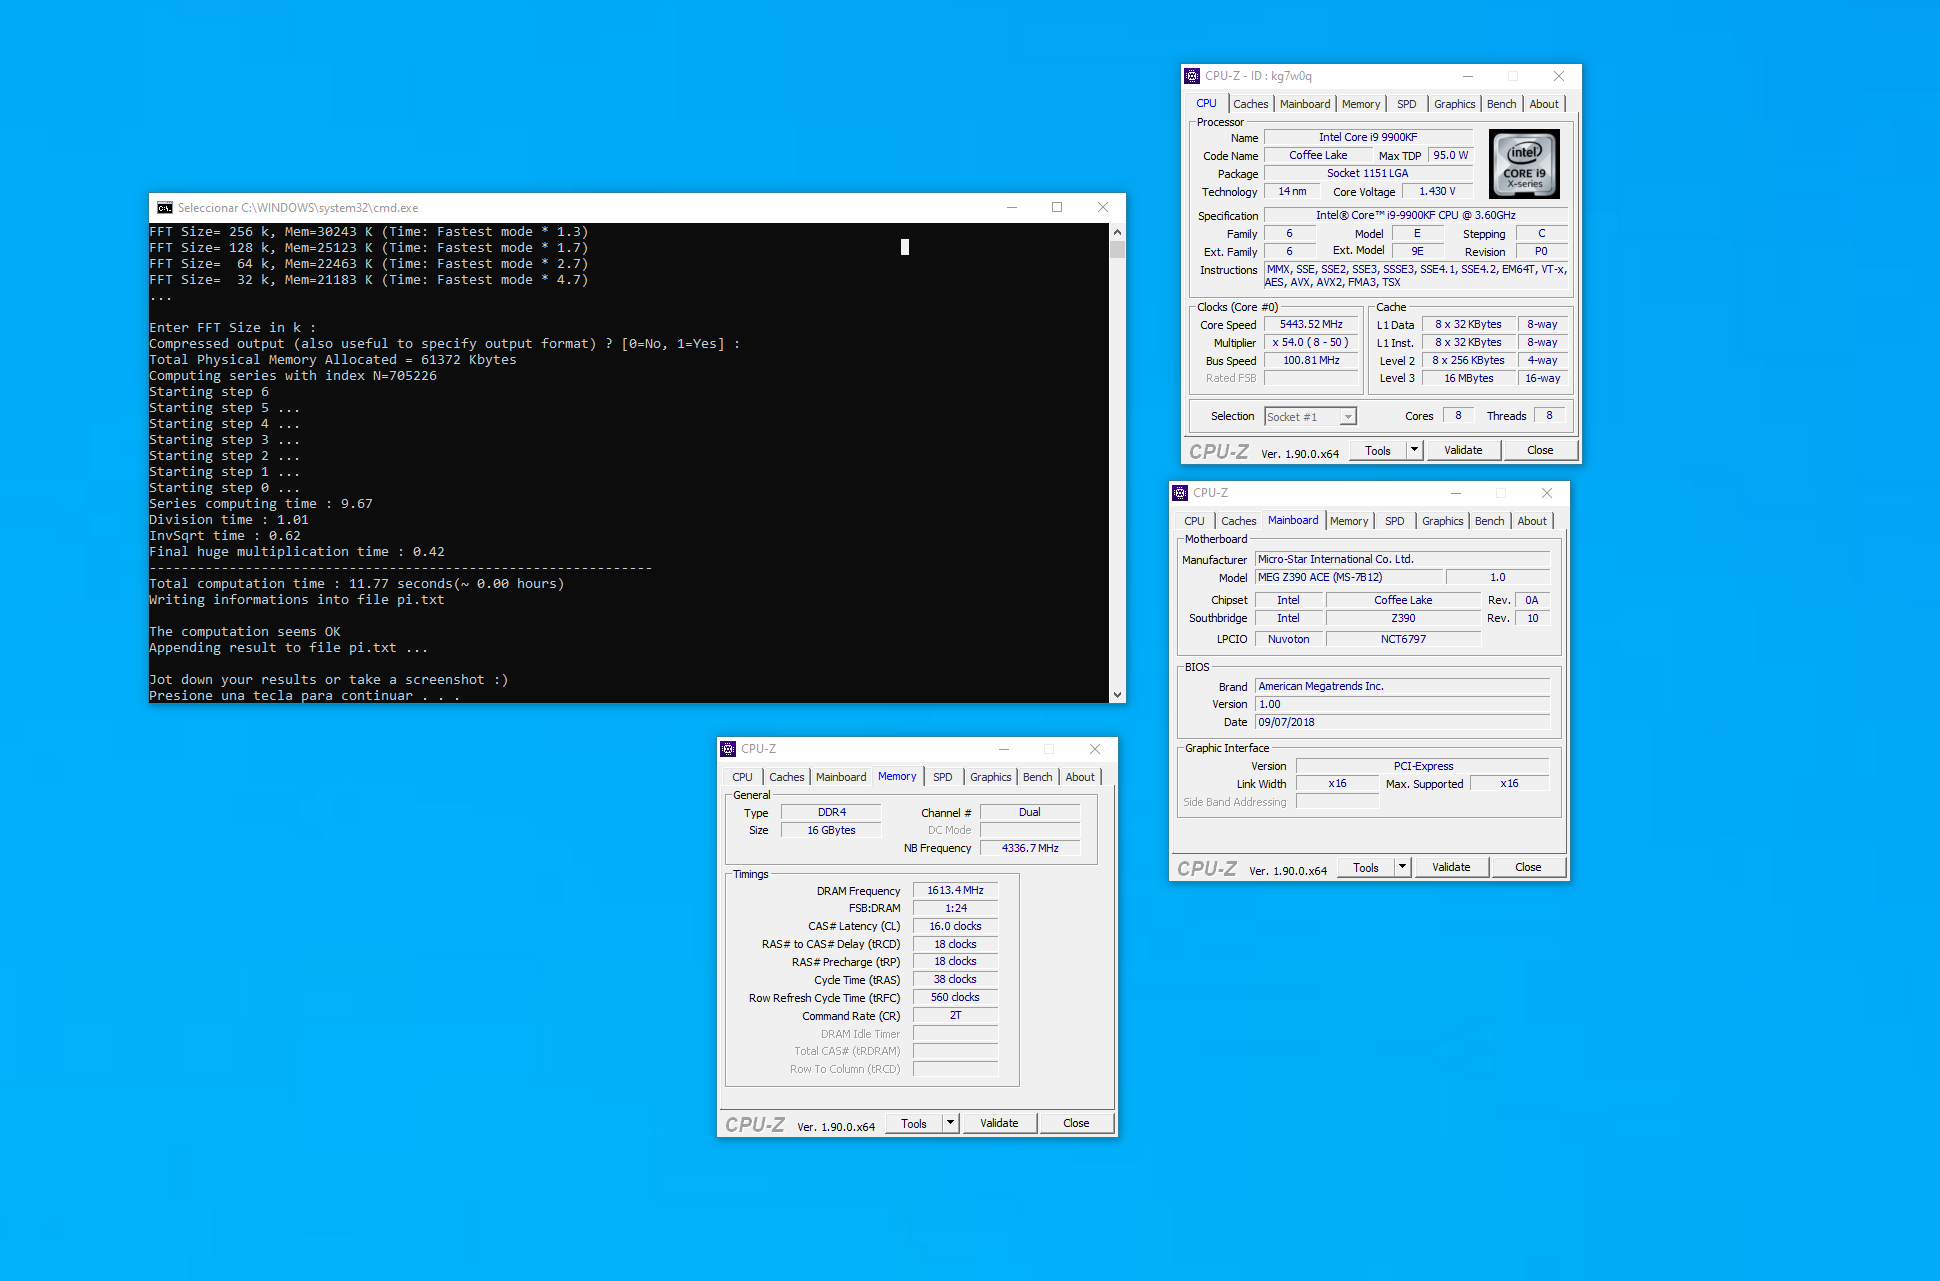The image size is (1940, 1281).
Task: Maximize the cmd.exe window
Action: [x=1056, y=207]
